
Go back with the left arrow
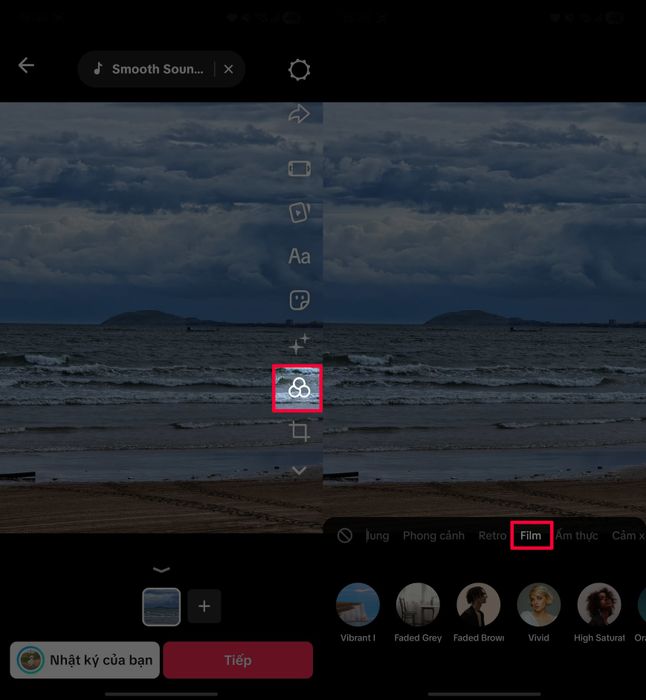click(x=26, y=66)
